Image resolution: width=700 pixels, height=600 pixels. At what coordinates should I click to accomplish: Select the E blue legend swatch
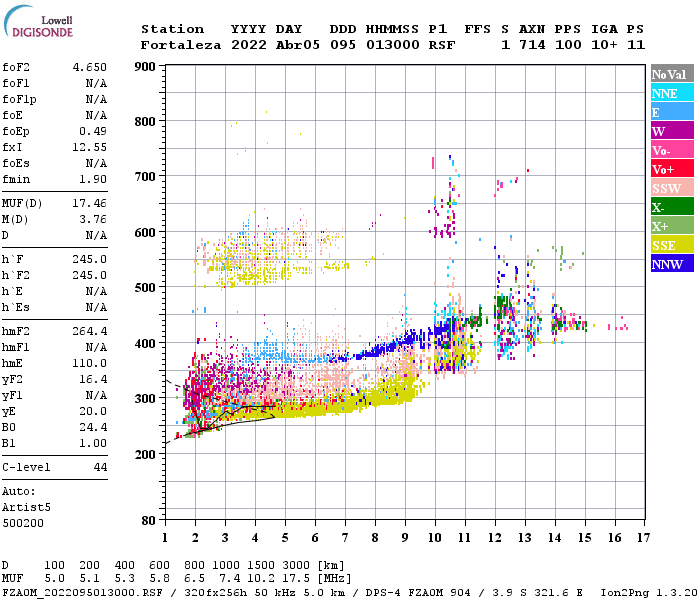click(x=672, y=112)
